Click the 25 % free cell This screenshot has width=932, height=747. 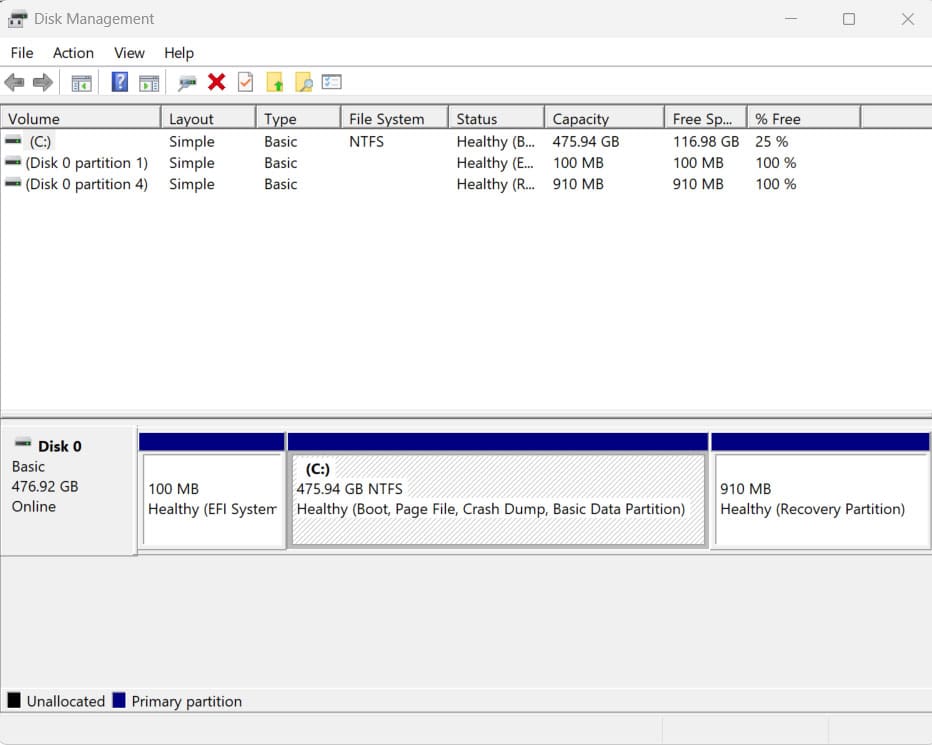pyautogui.click(x=772, y=142)
